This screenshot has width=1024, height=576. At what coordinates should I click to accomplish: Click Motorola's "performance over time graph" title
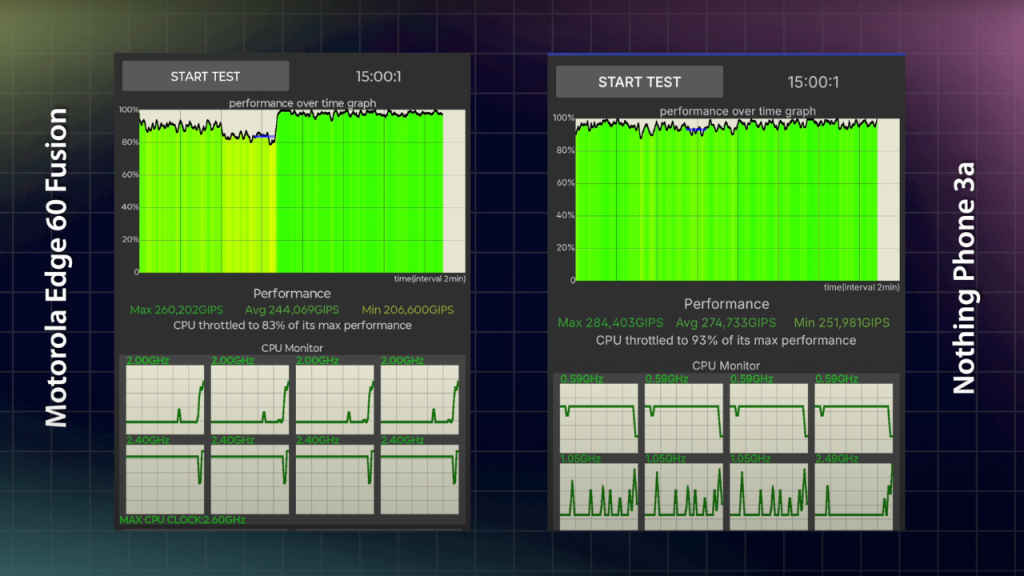302,103
